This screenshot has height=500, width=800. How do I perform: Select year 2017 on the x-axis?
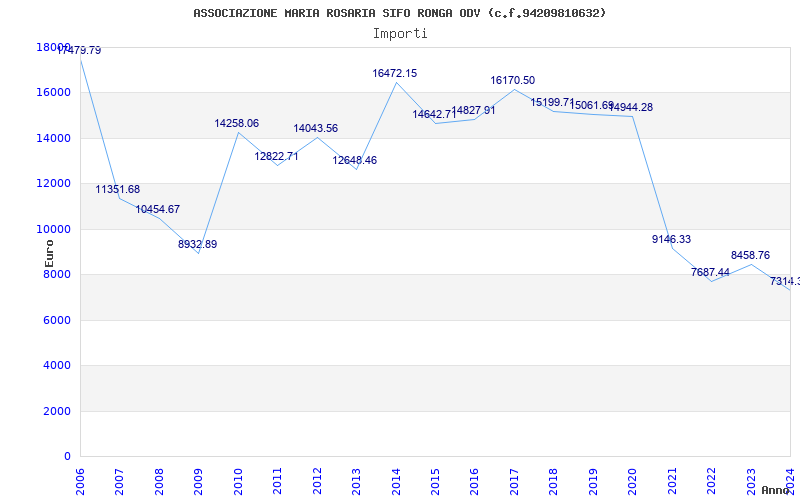[x=514, y=478]
